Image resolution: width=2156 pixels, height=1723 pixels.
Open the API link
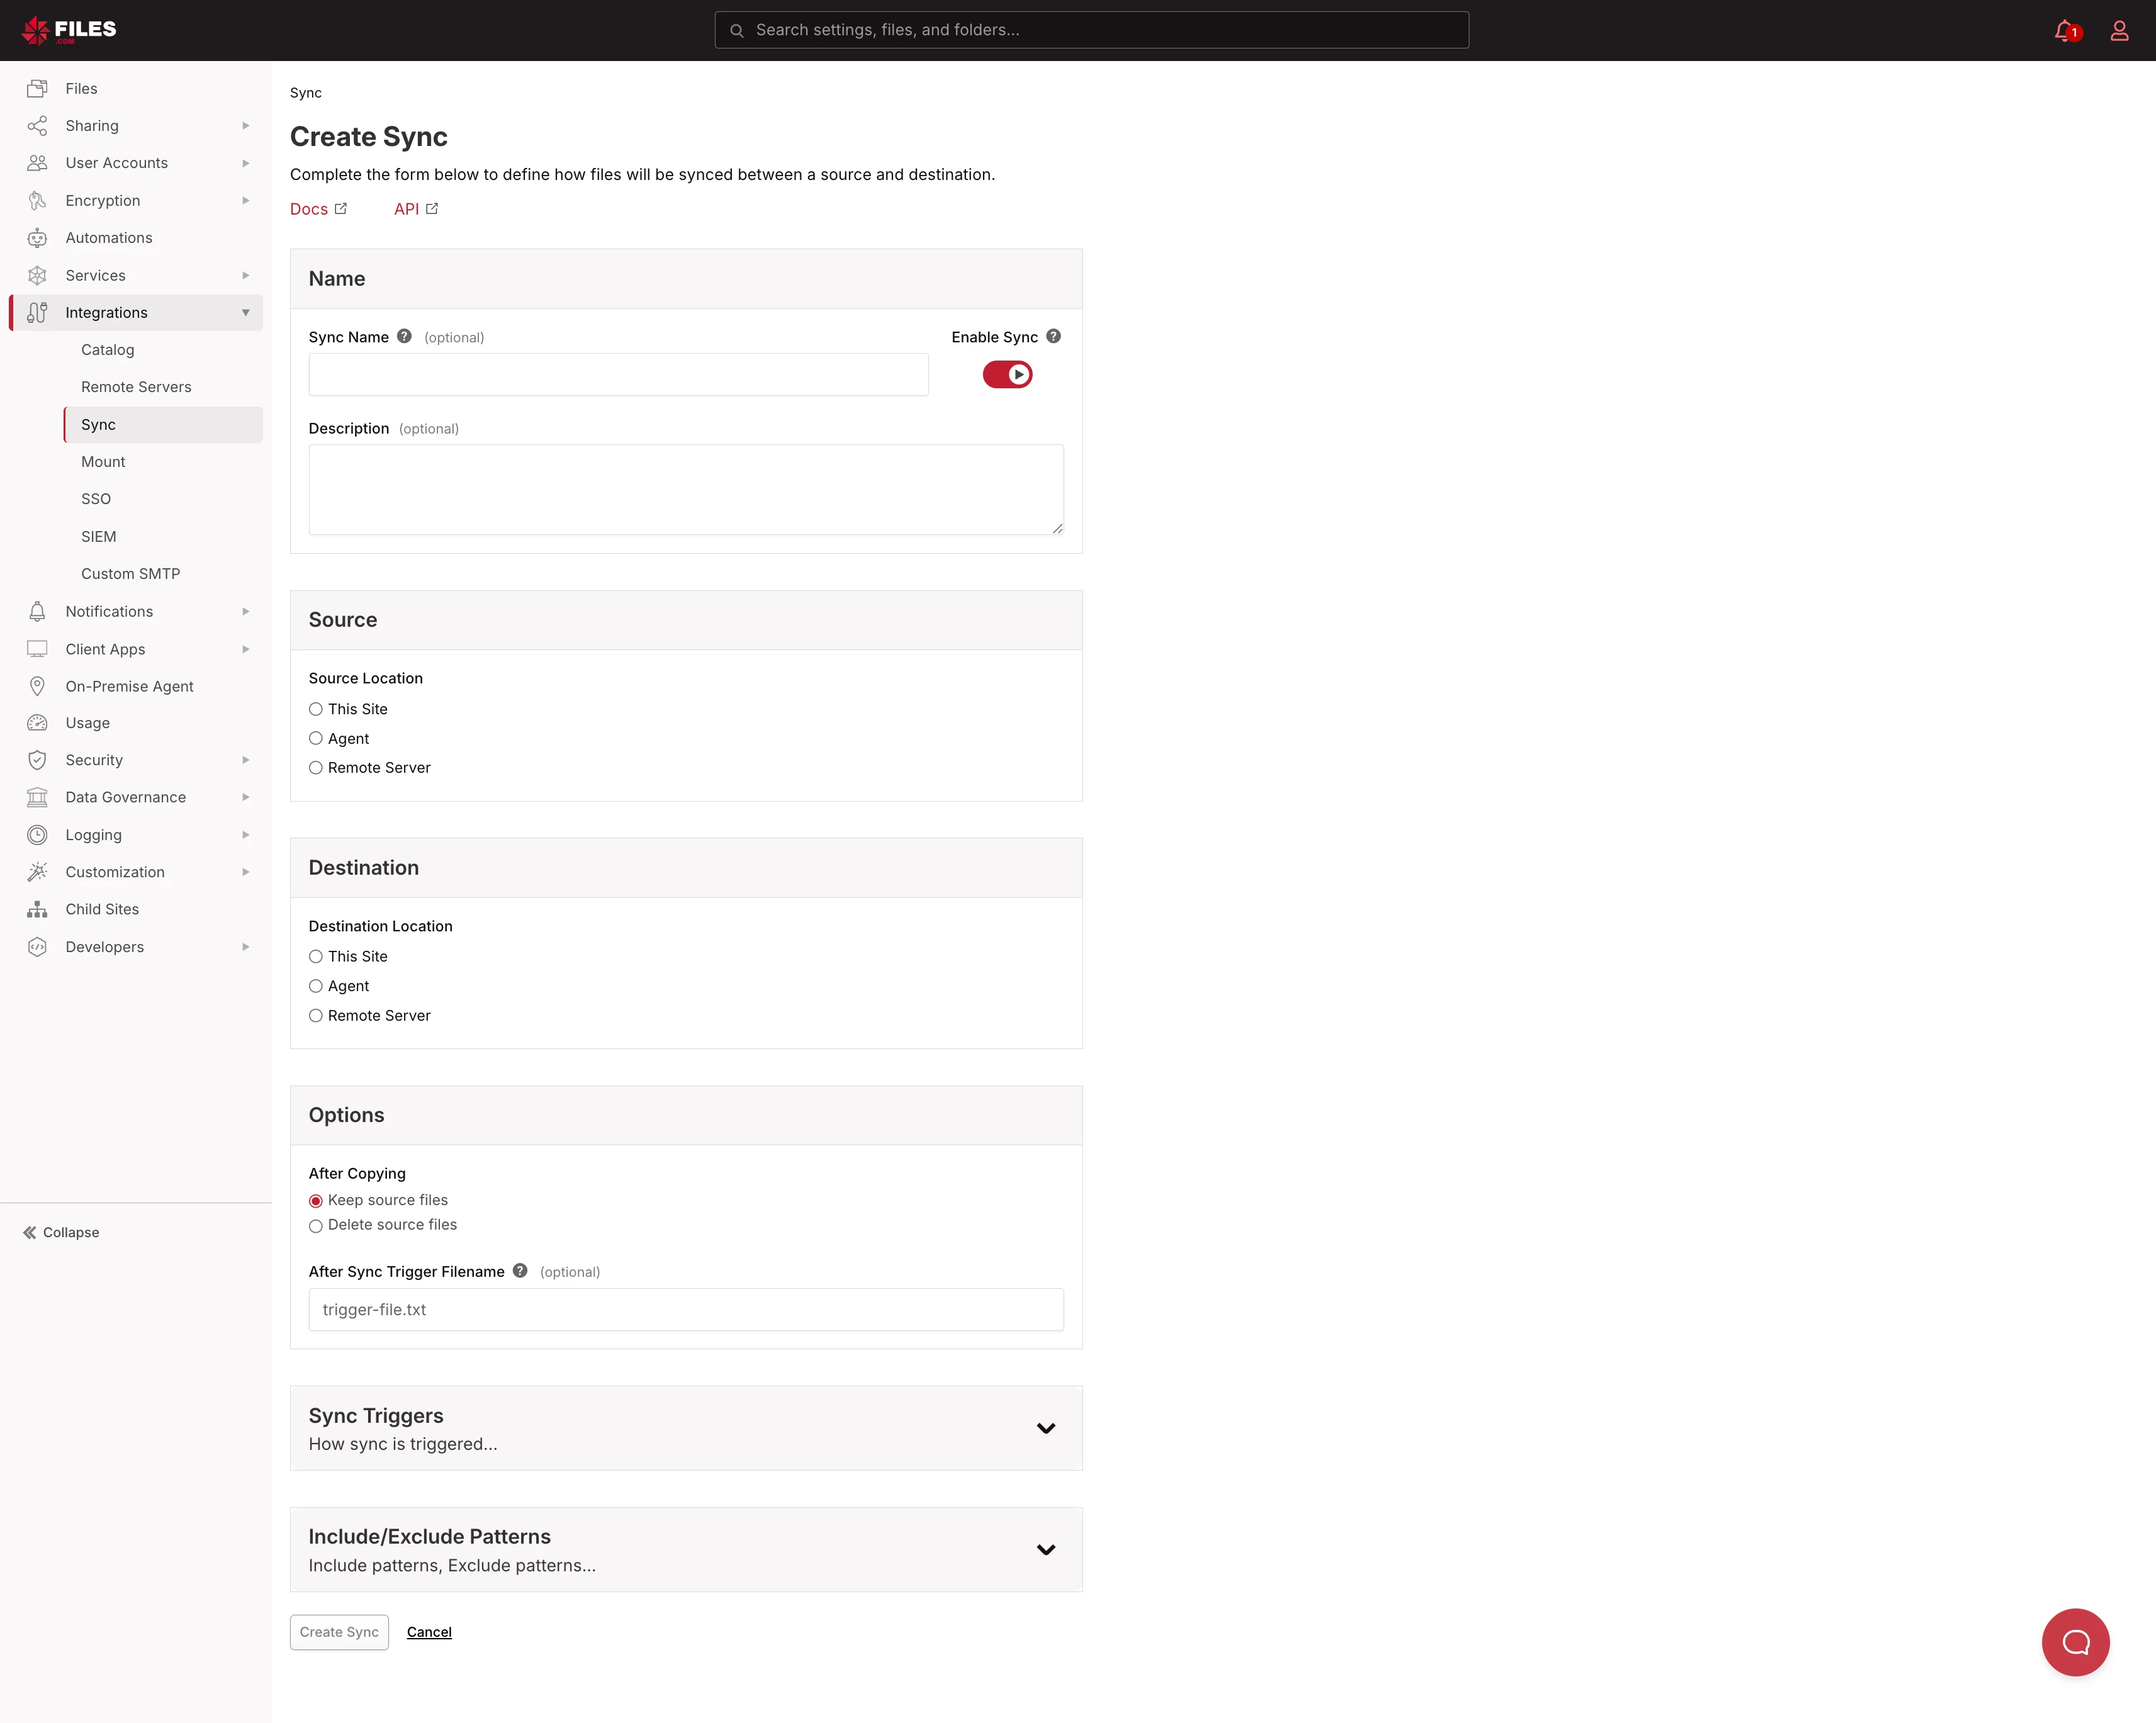pyautogui.click(x=416, y=209)
